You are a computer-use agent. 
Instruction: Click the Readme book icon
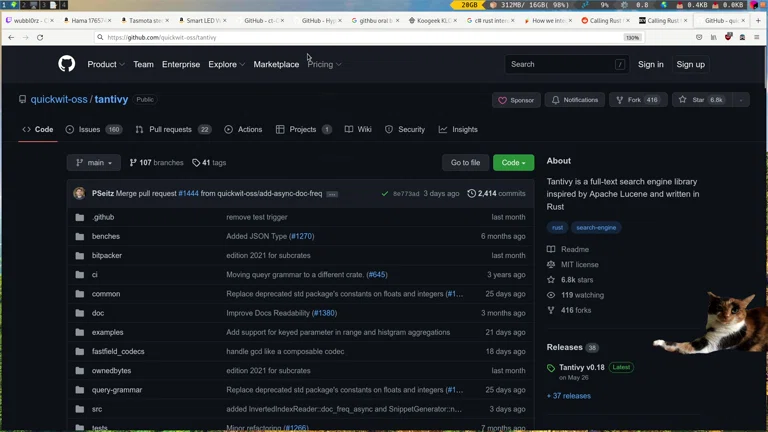551,249
